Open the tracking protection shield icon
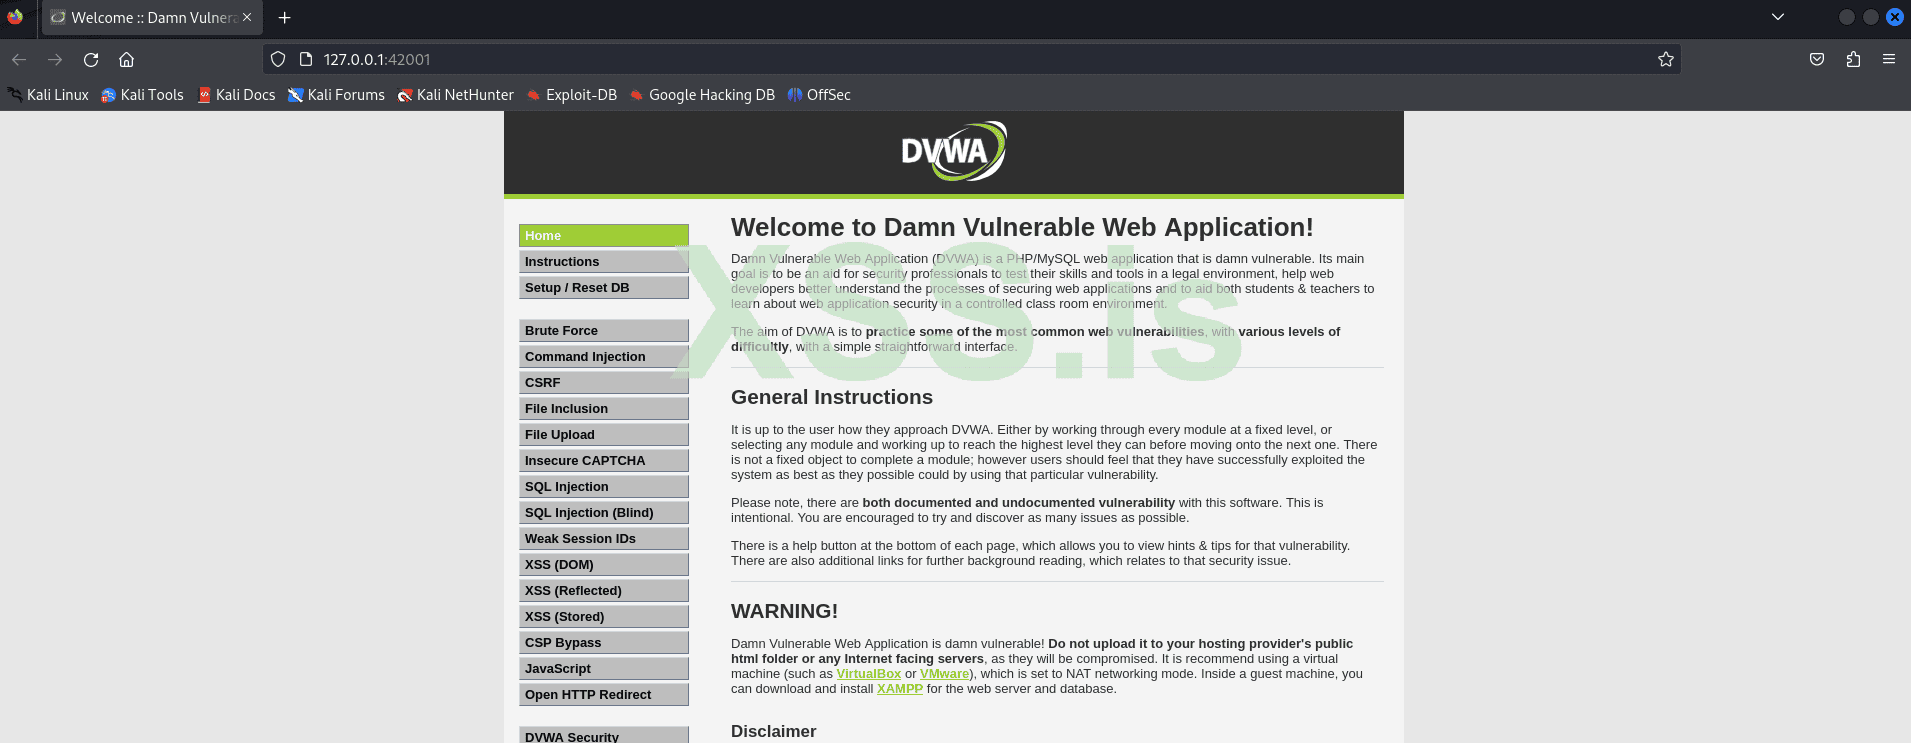Viewport: 1911px width, 743px height. coord(278,59)
